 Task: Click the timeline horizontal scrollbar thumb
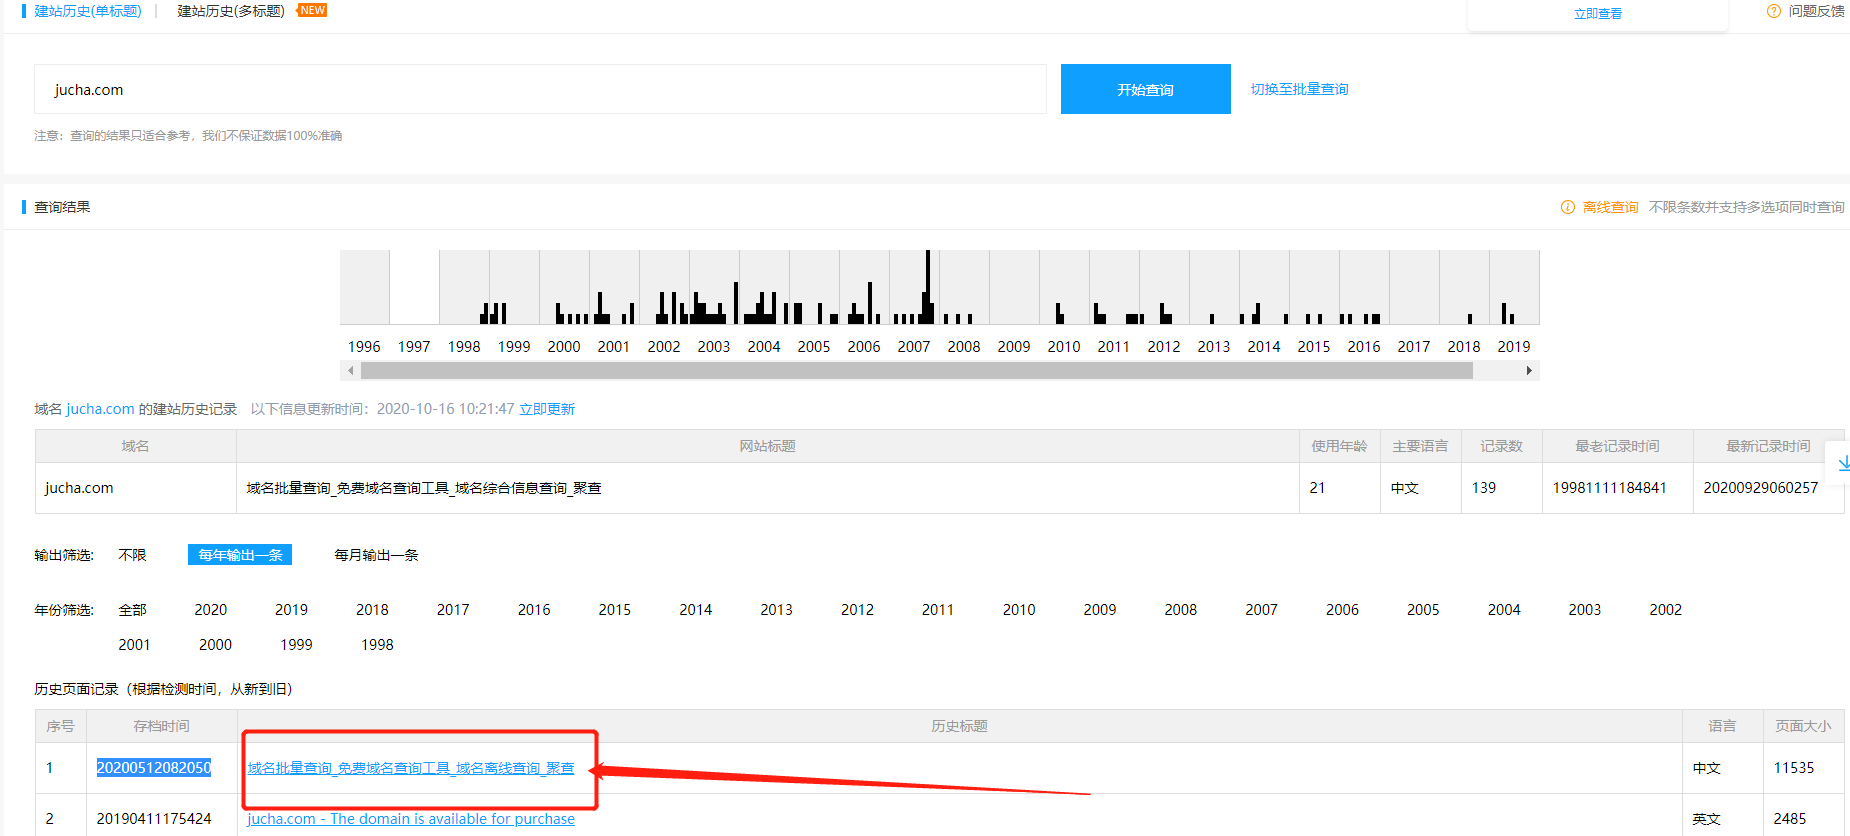point(916,371)
